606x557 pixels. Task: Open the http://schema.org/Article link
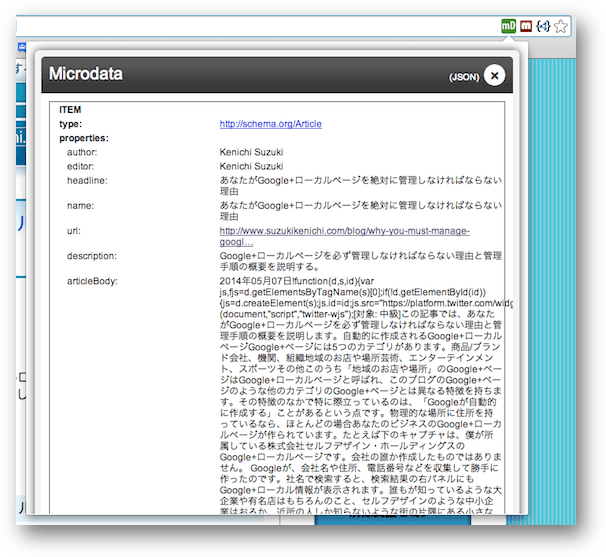pos(271,124)
